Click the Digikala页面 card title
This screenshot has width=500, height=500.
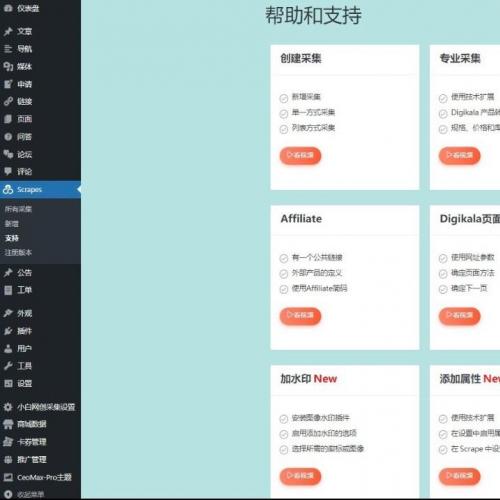(x=470, y=219)
